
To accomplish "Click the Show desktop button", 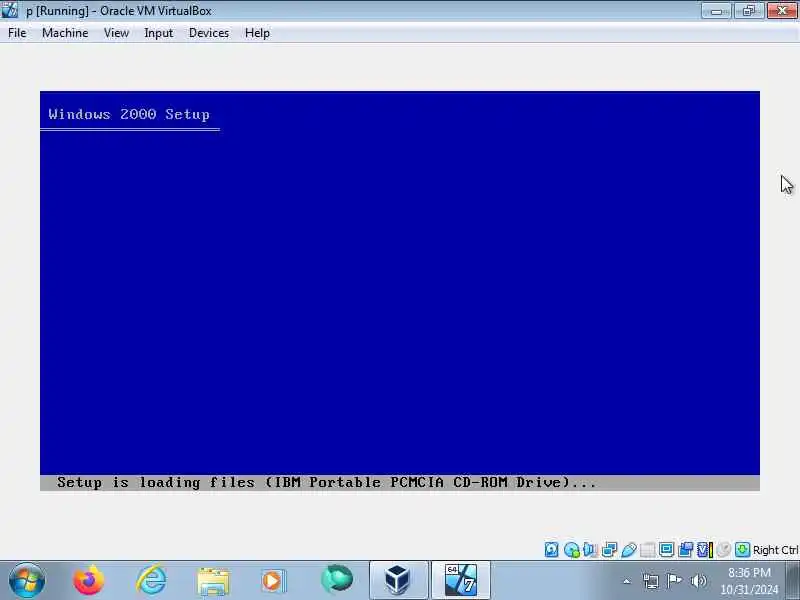I will point(793,580).
